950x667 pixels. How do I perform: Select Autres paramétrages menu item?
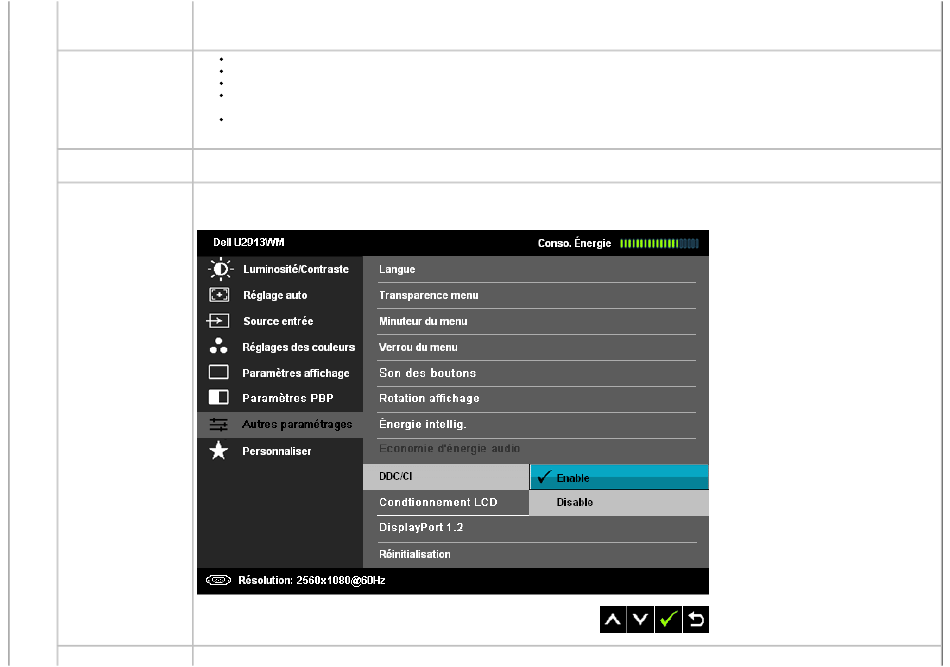tap(280, 425)
